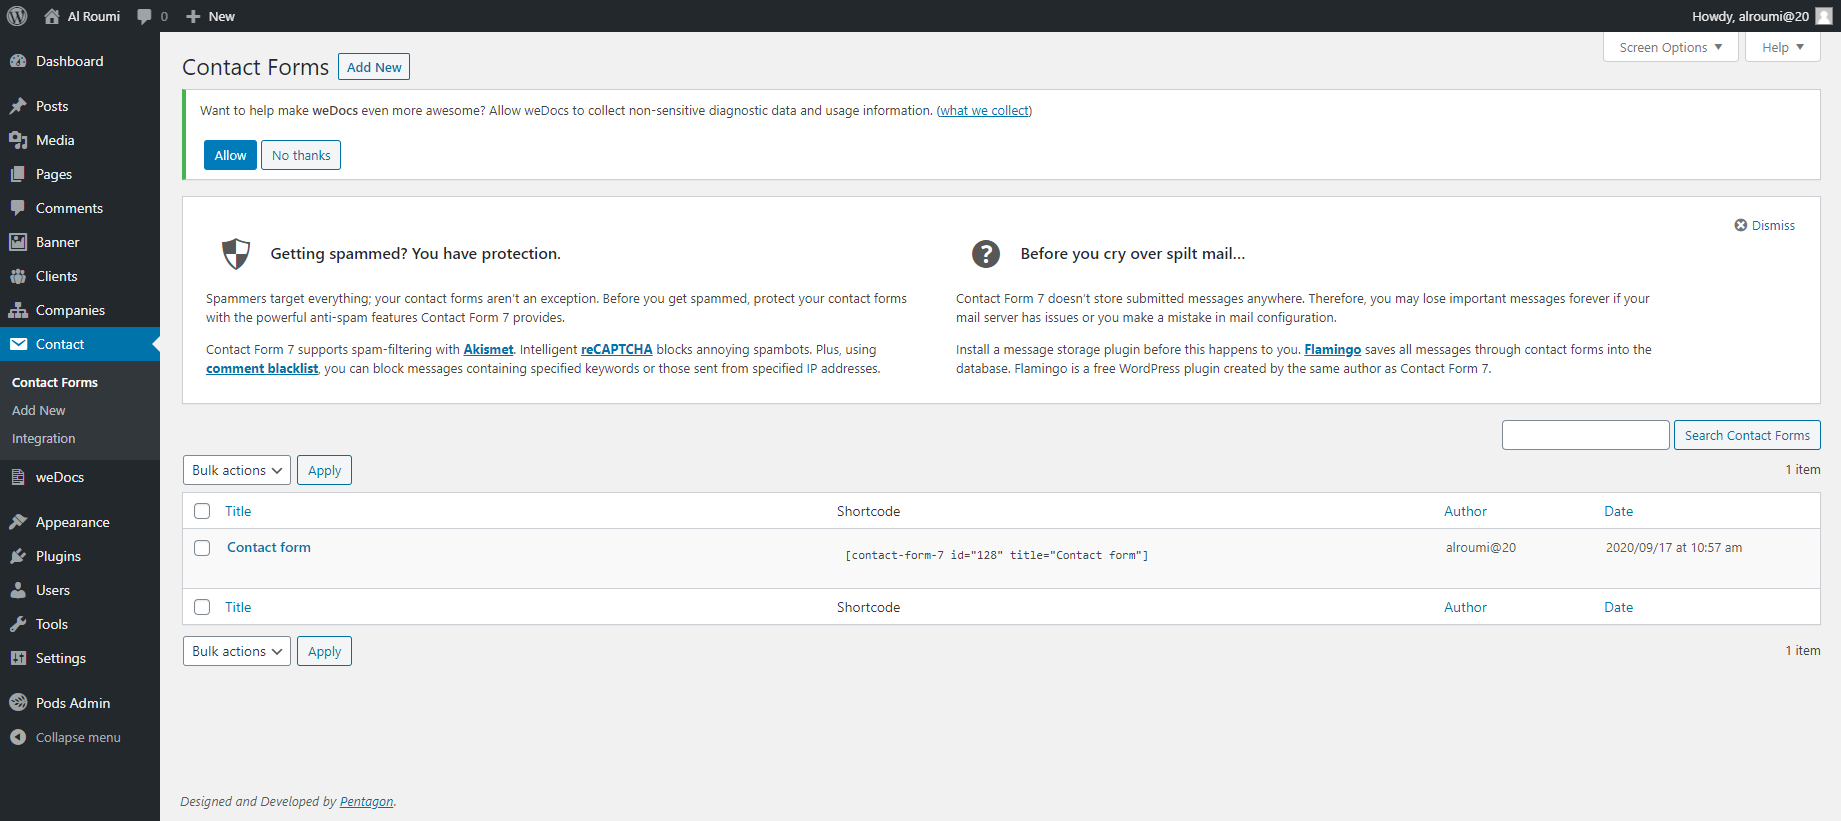Click the Banner image icon
This screenshot has height=821, width=1841.
[18, 242]
